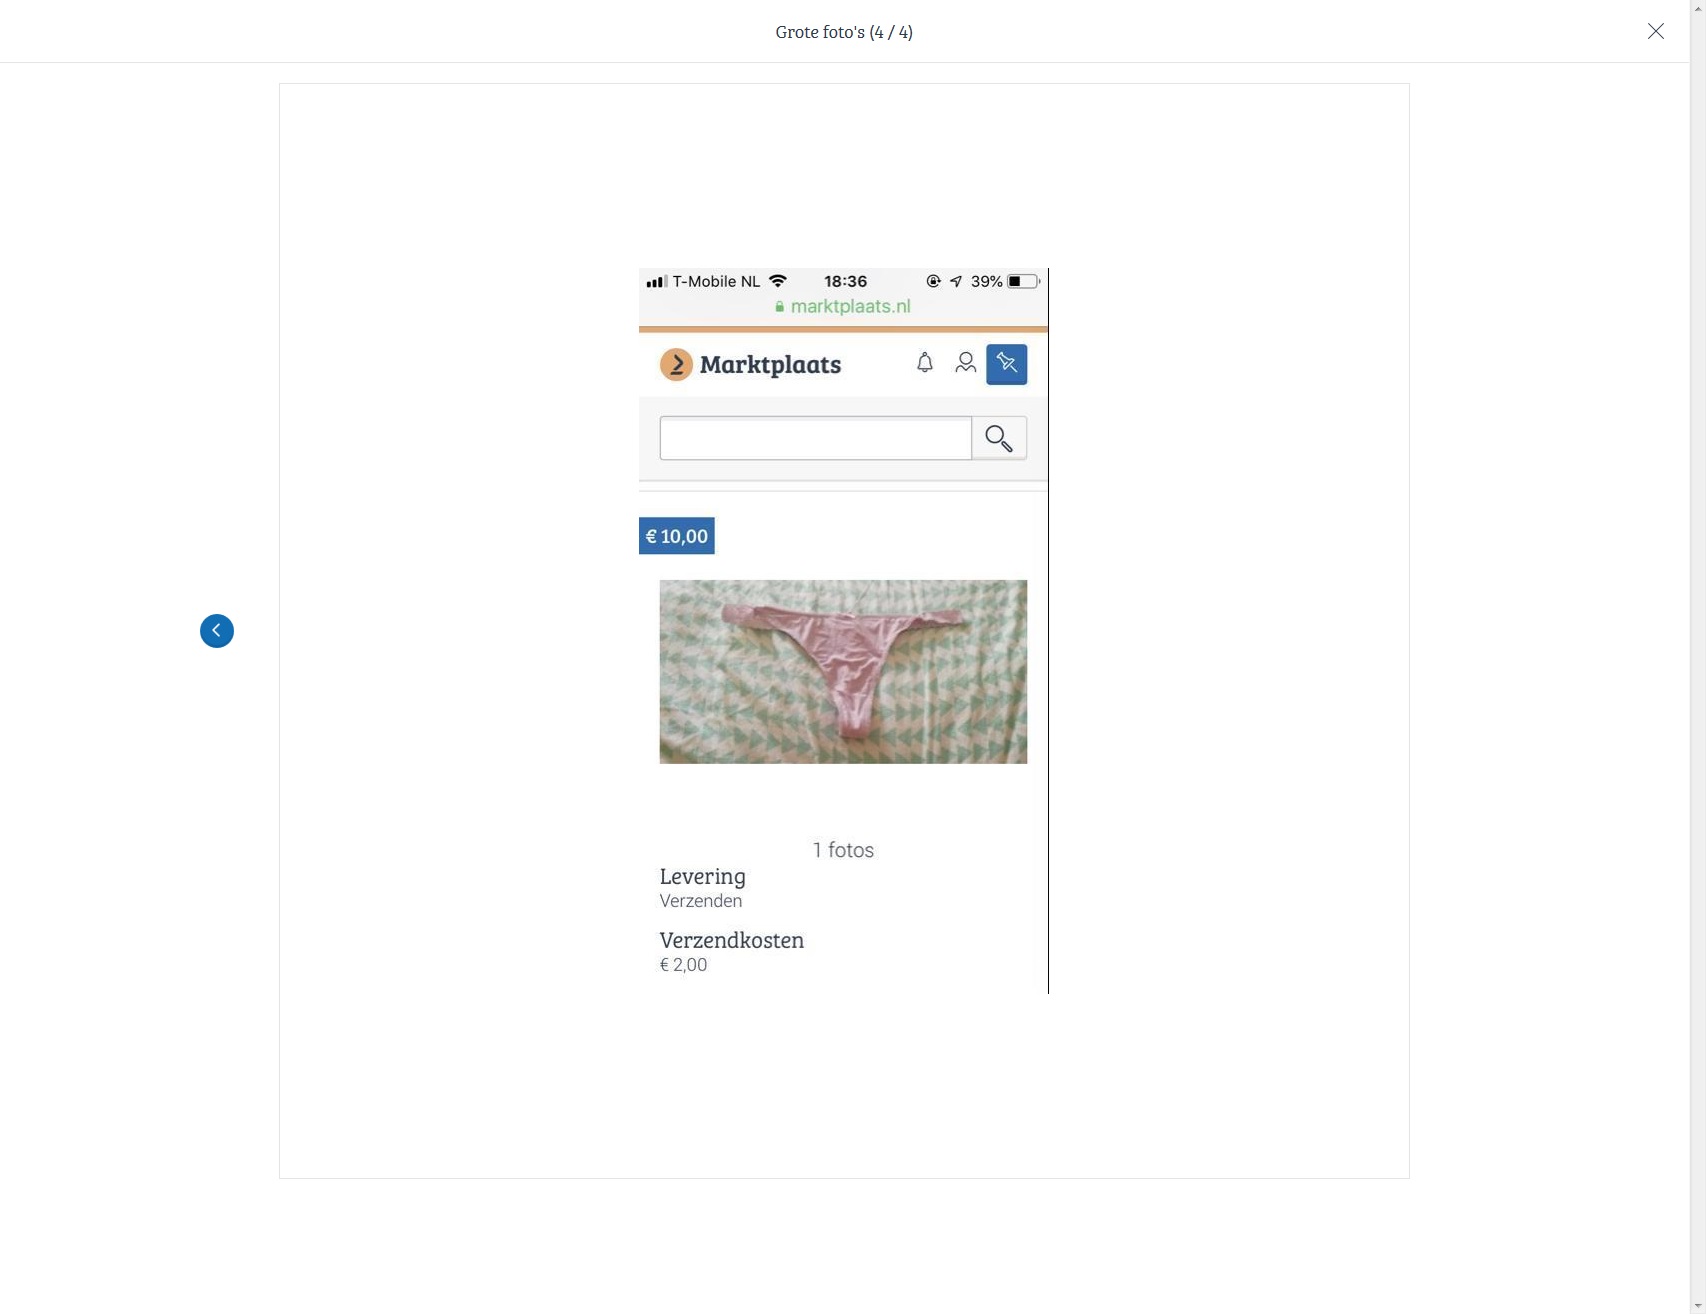Open the notifications bell icon
Viewport: 1706px width, 1314px height.
point(925,363)
